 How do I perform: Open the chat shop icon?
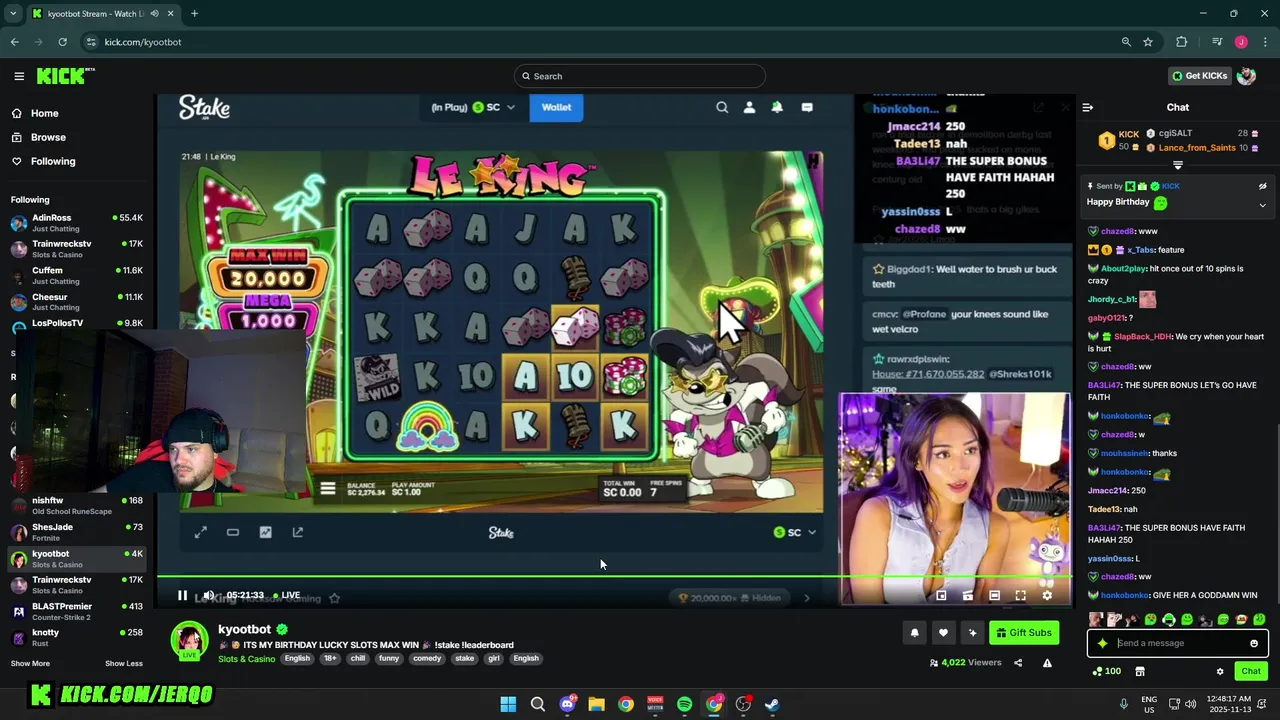click(1140, 671)
